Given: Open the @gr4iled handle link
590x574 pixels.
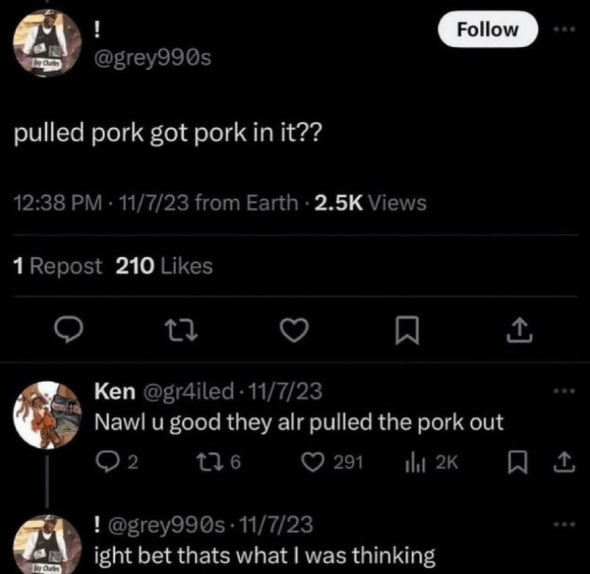Looking at the screenshot, I should (x=189, y=391).
